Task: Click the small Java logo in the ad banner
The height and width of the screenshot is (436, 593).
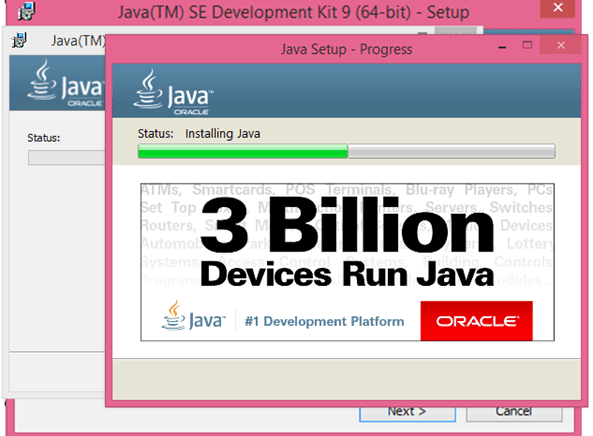Action: [193, 316]
